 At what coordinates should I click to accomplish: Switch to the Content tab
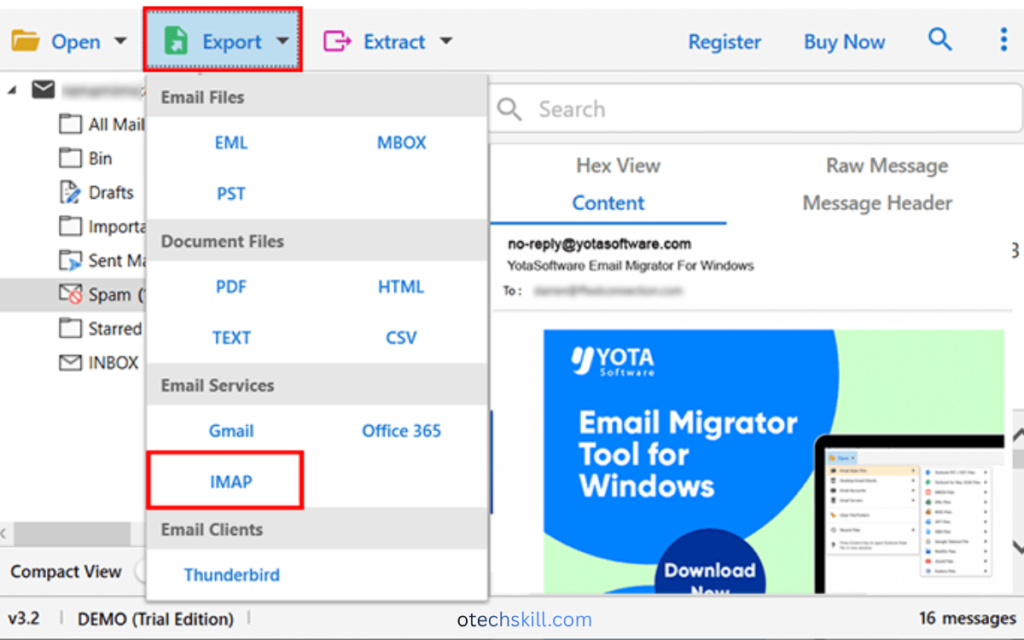coord(608,203)
